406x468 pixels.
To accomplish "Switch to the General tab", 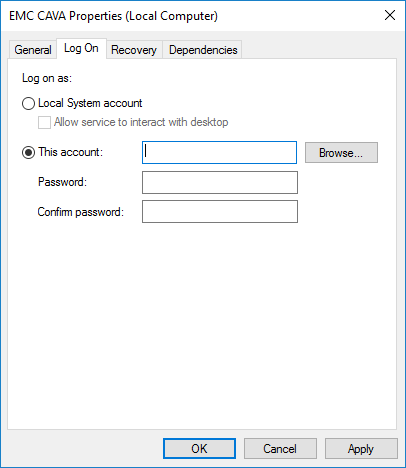I will (x=33, y=50).
